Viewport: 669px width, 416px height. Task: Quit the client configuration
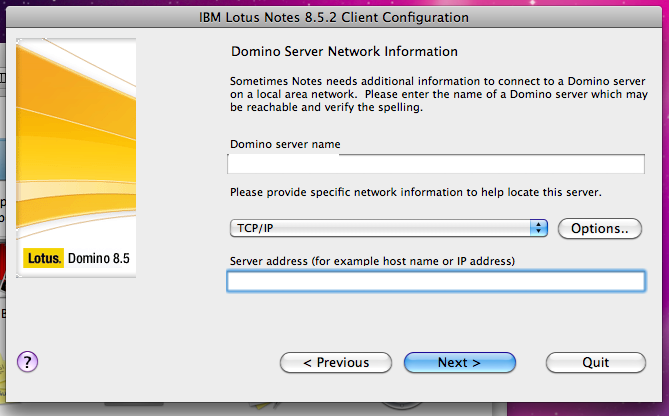pyautogui.click(x=596, y=362)
